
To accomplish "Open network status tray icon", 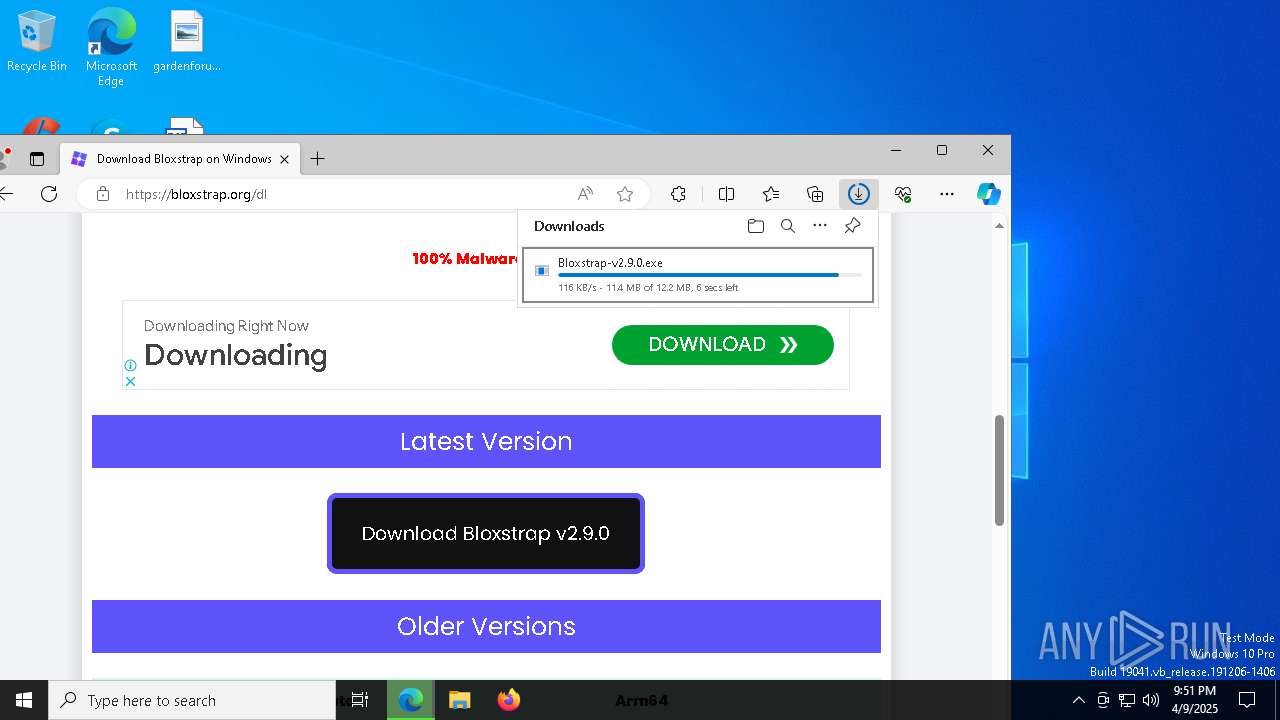I will click(1127, 700).
